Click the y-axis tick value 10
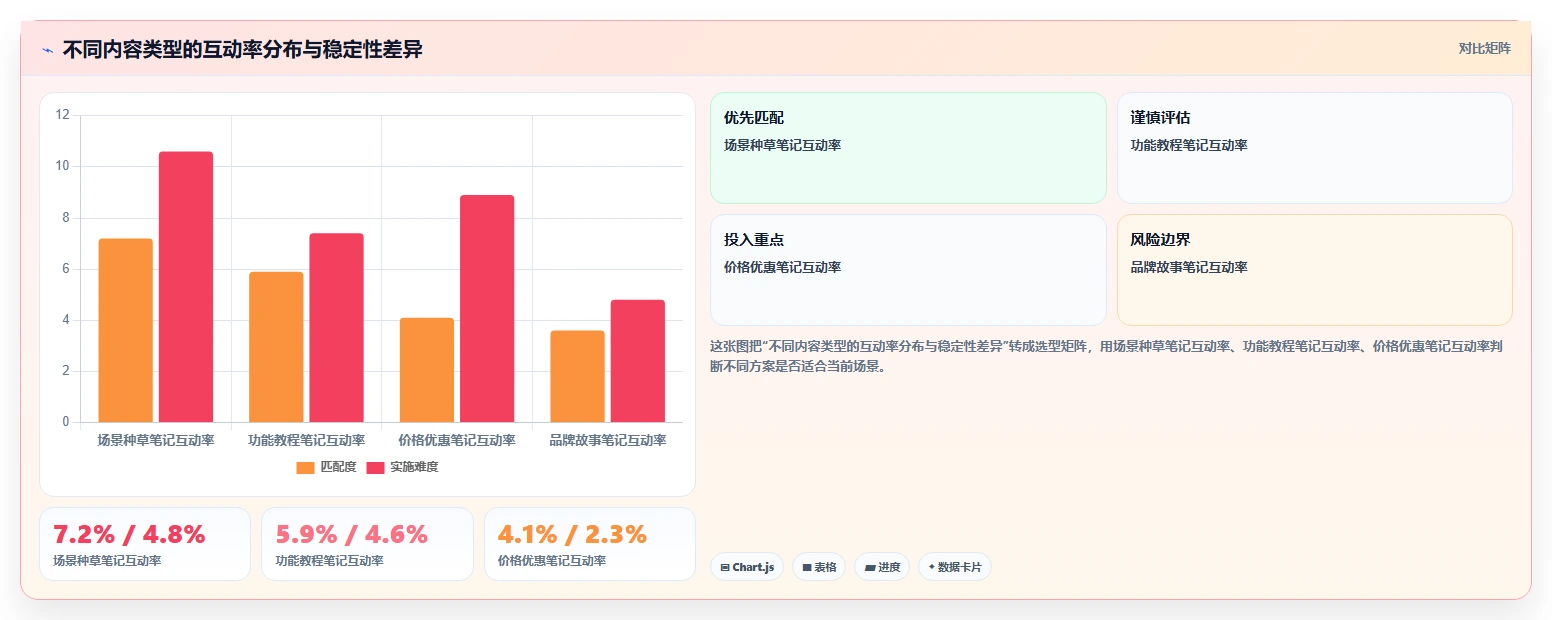This screenshot has width=1552, height=620. tap(62, 166)
